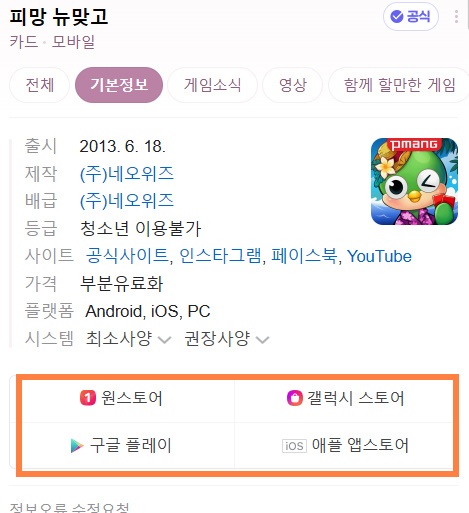Open the 게임소식 tab

tap(212, 85)
